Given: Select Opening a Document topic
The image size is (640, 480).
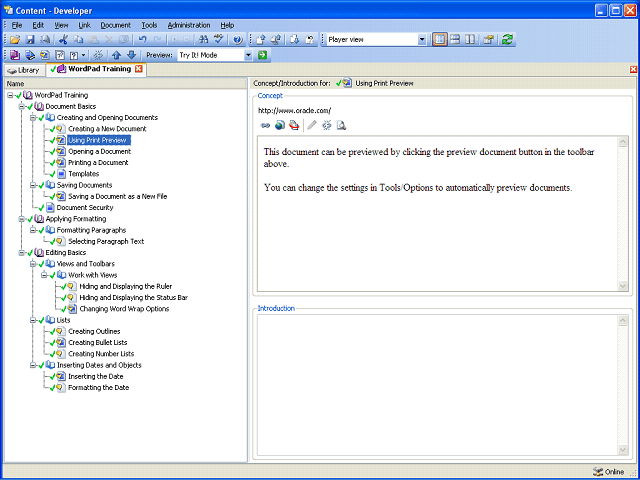Looking at the screenshot, I should (x=100, y=151).
